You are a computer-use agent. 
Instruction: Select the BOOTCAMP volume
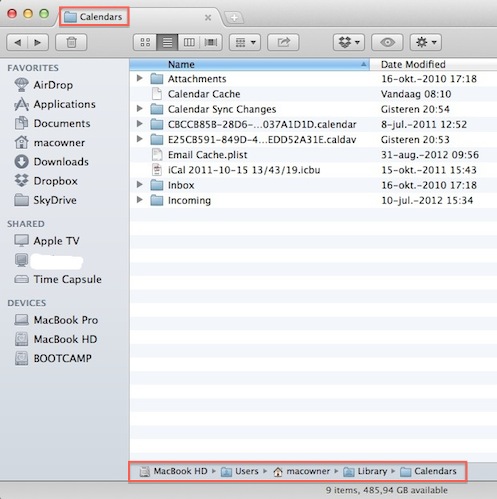[53, 358]
